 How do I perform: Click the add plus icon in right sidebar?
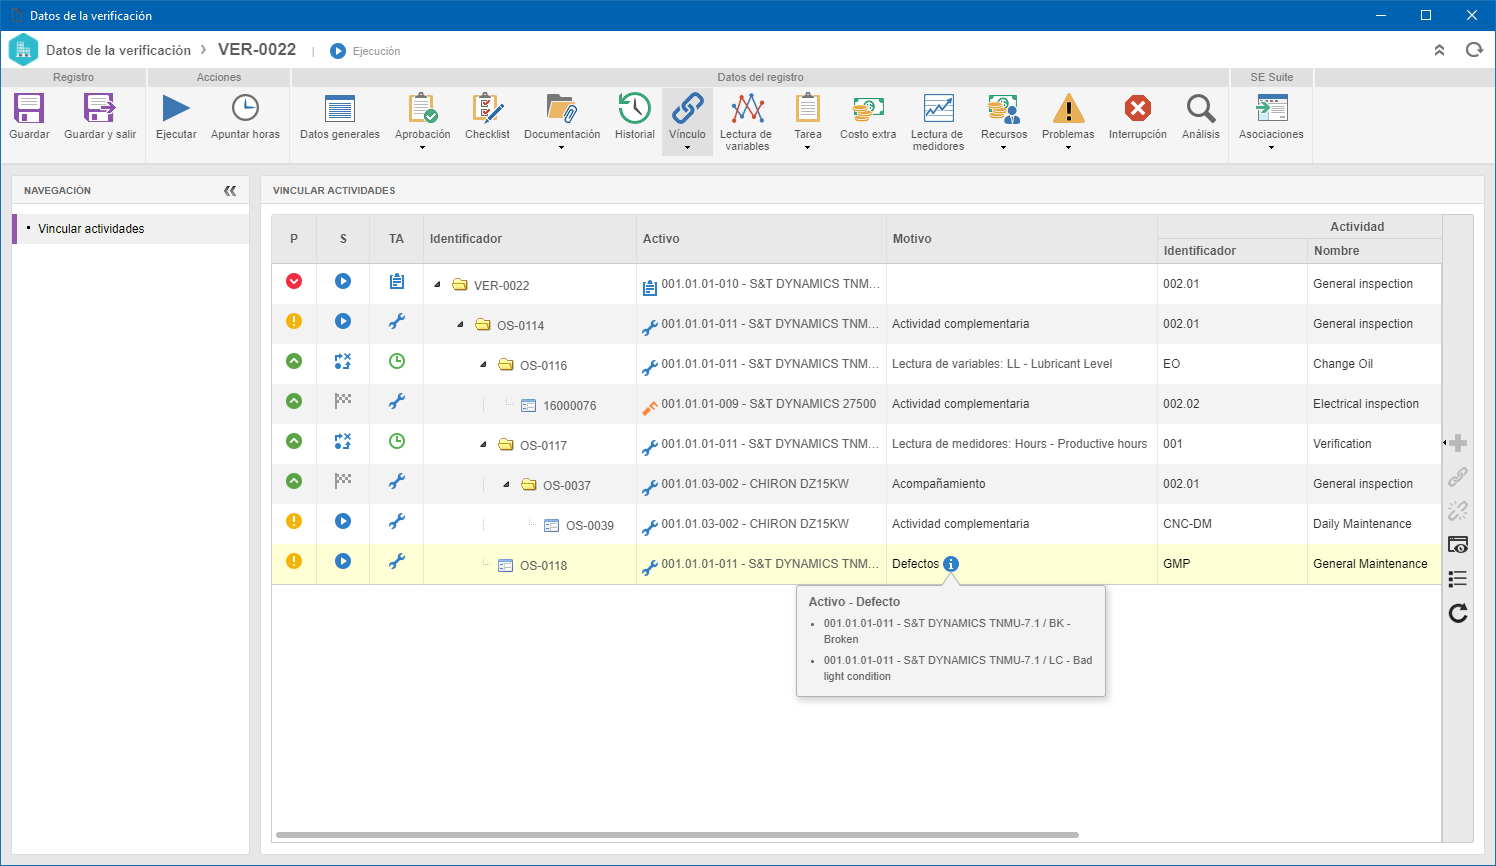click(1458, 443)
